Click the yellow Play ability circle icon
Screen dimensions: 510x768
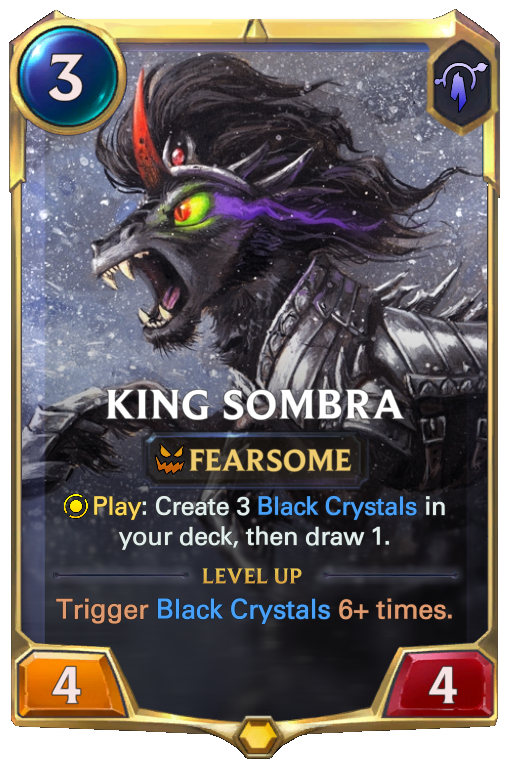coord(76,507)
